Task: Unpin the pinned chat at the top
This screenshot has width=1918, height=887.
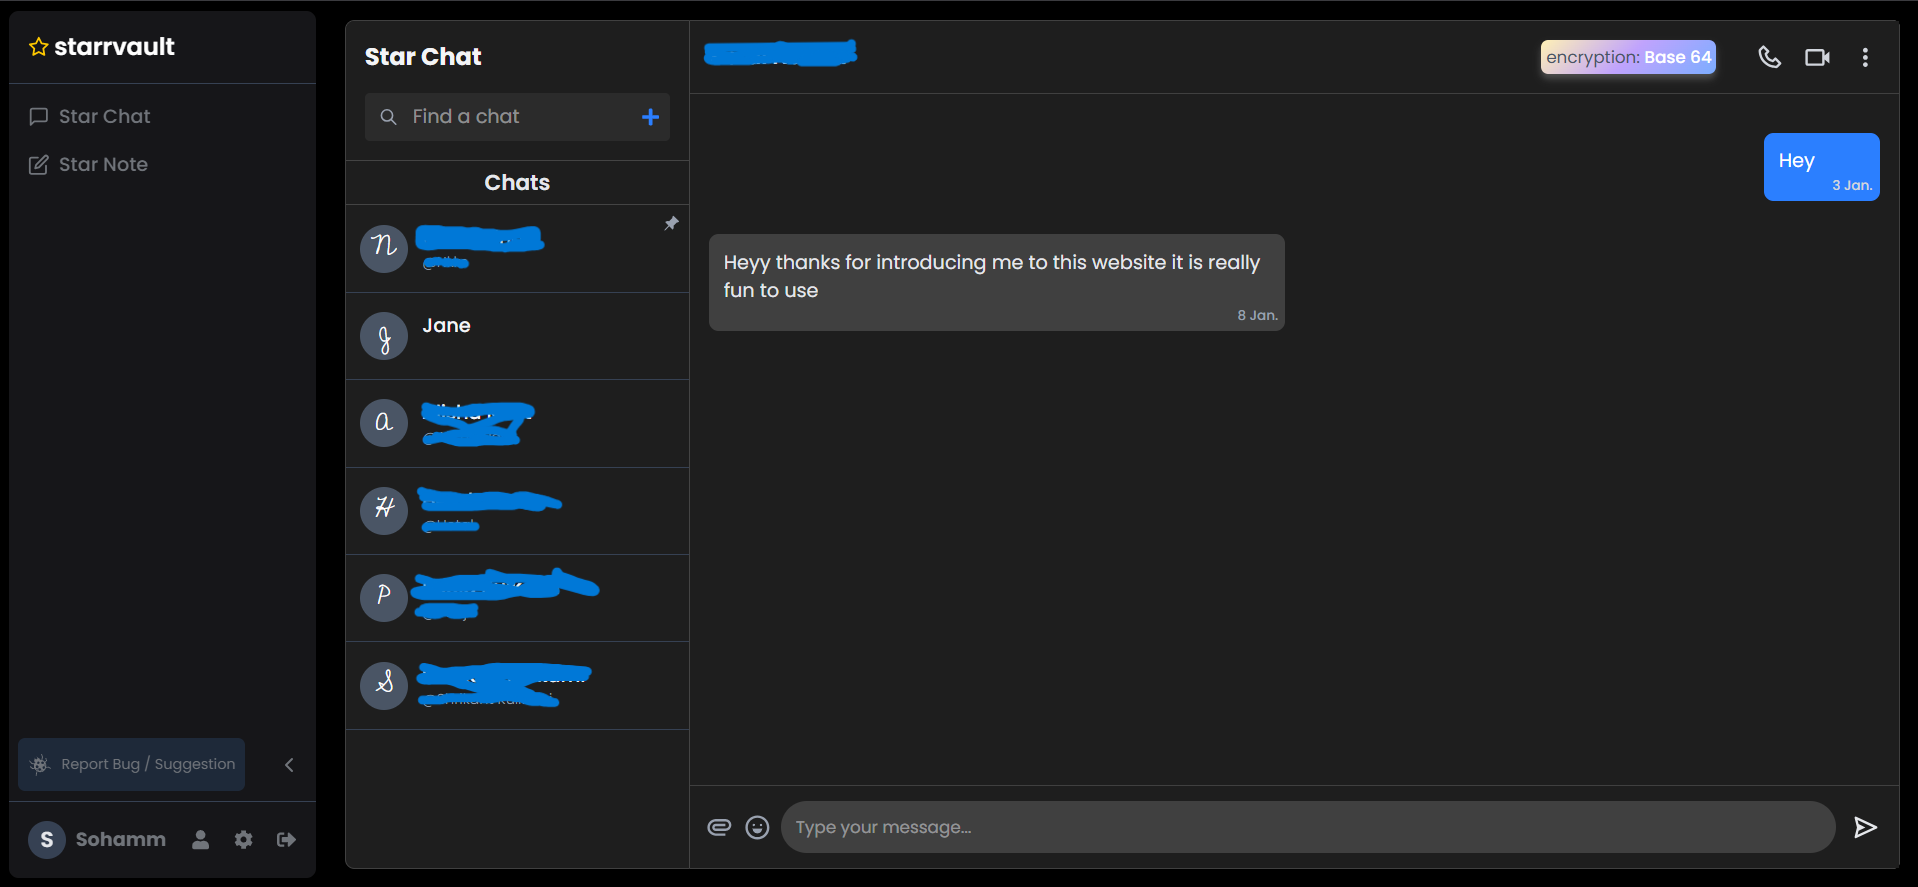Action: [x=670, y=223]
